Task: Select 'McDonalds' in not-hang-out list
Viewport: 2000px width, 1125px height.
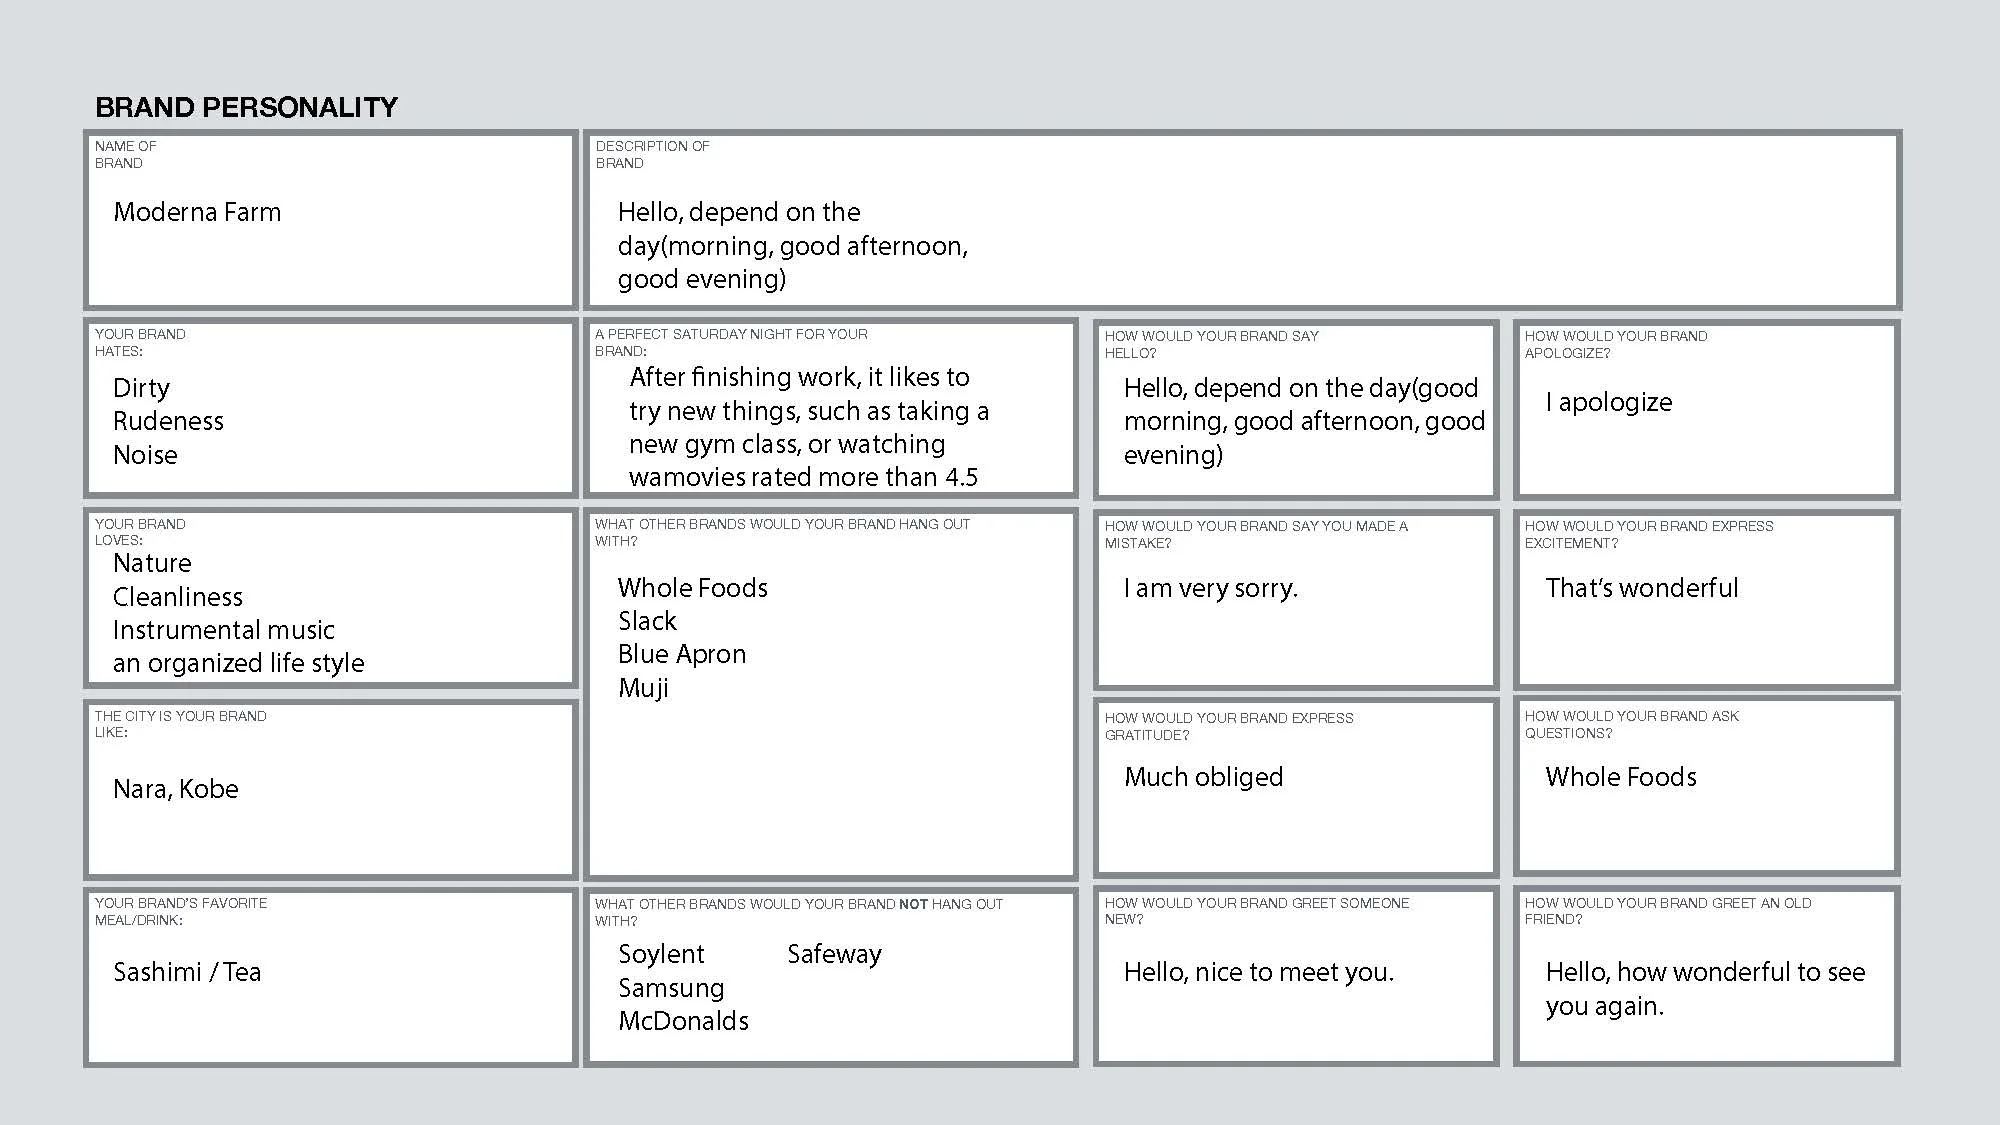Action: point(683,1021)
